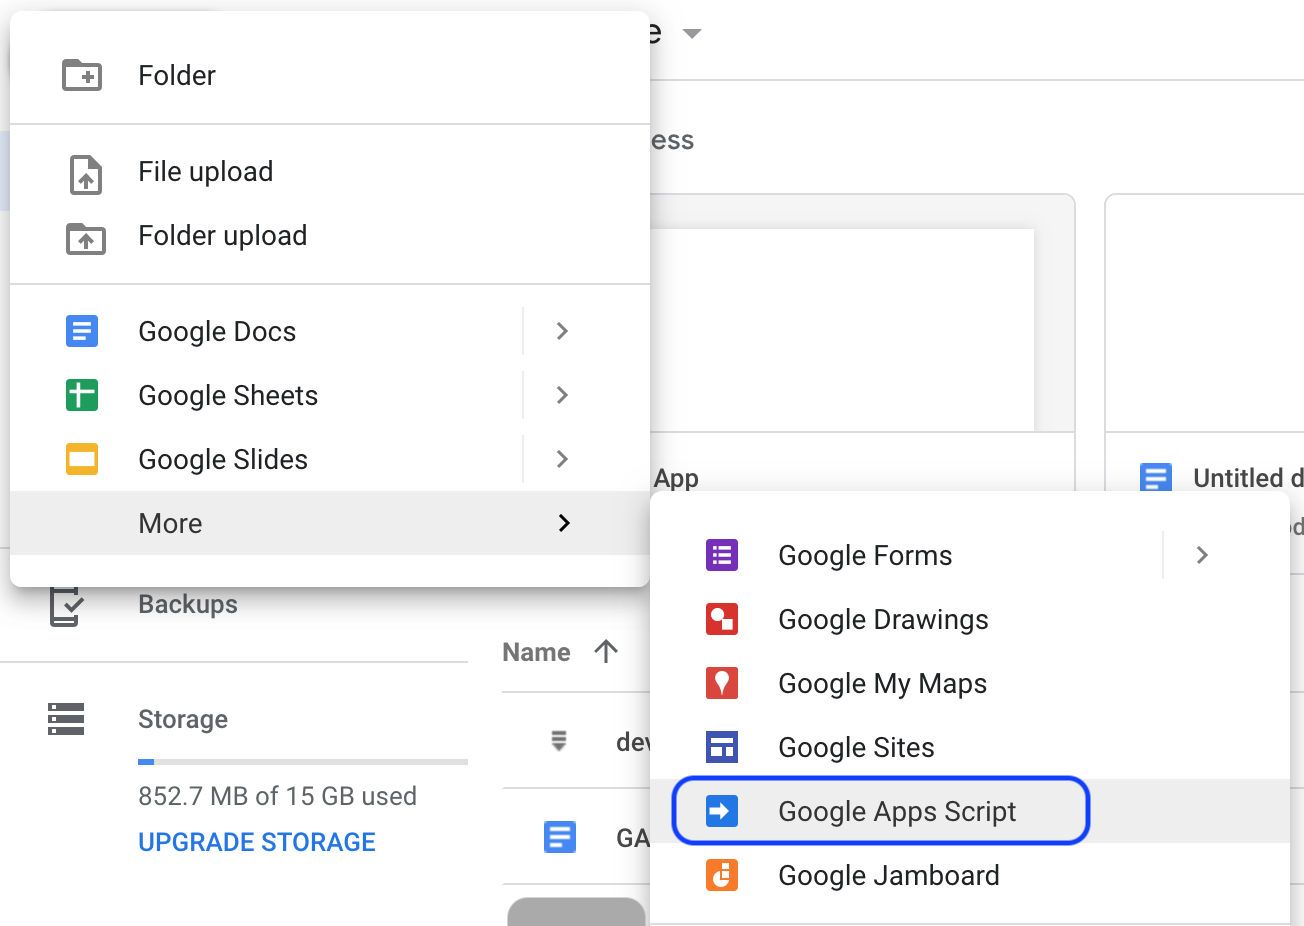Expand the Google Docs submenu arrow
Viewport: 1304px width, 926px height.
pos(562,331)
